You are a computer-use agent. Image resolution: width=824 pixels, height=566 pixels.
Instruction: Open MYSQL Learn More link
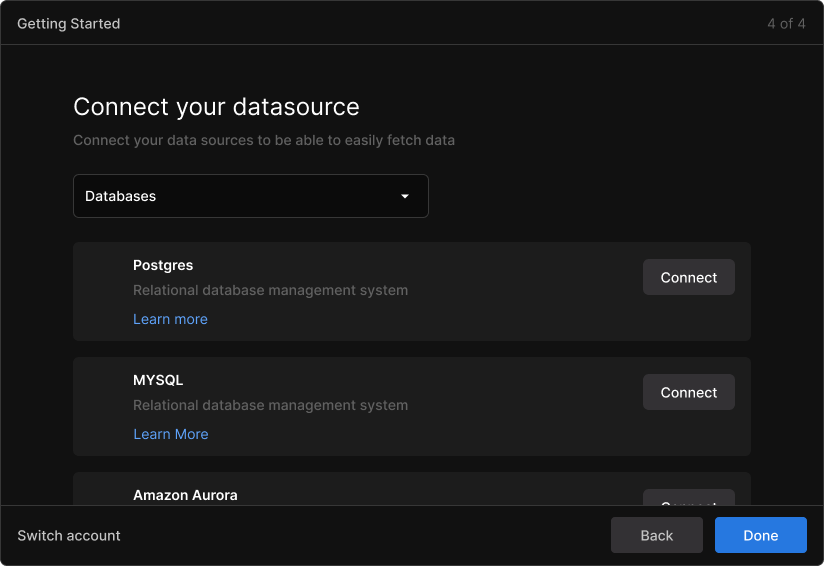171,434
